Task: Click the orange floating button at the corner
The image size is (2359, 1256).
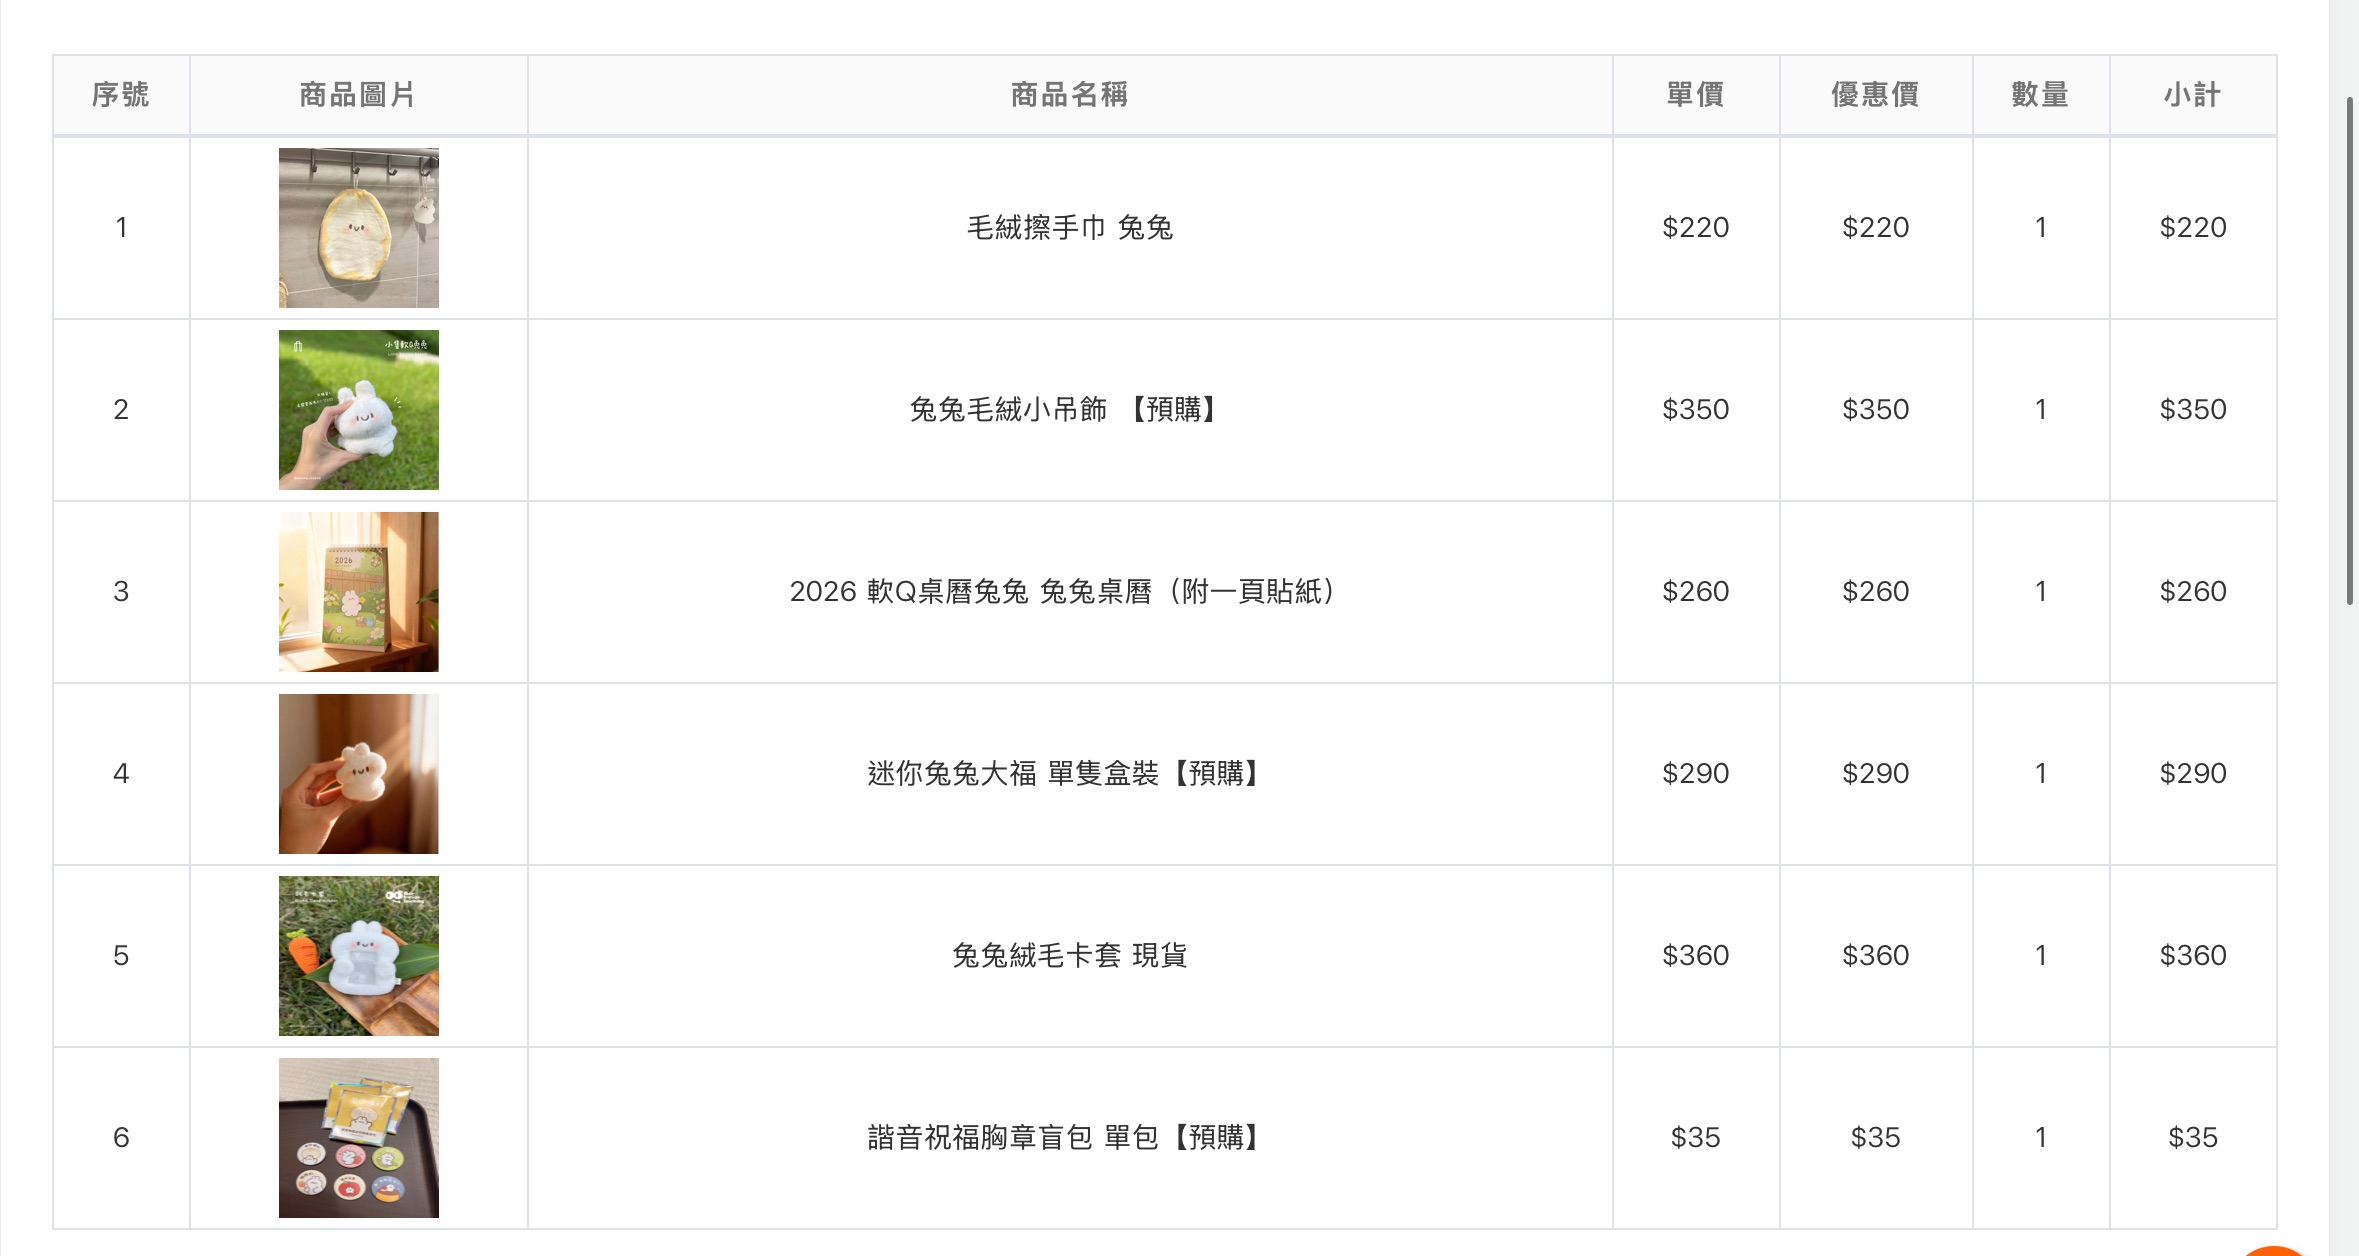Action: [2276, 1251]
